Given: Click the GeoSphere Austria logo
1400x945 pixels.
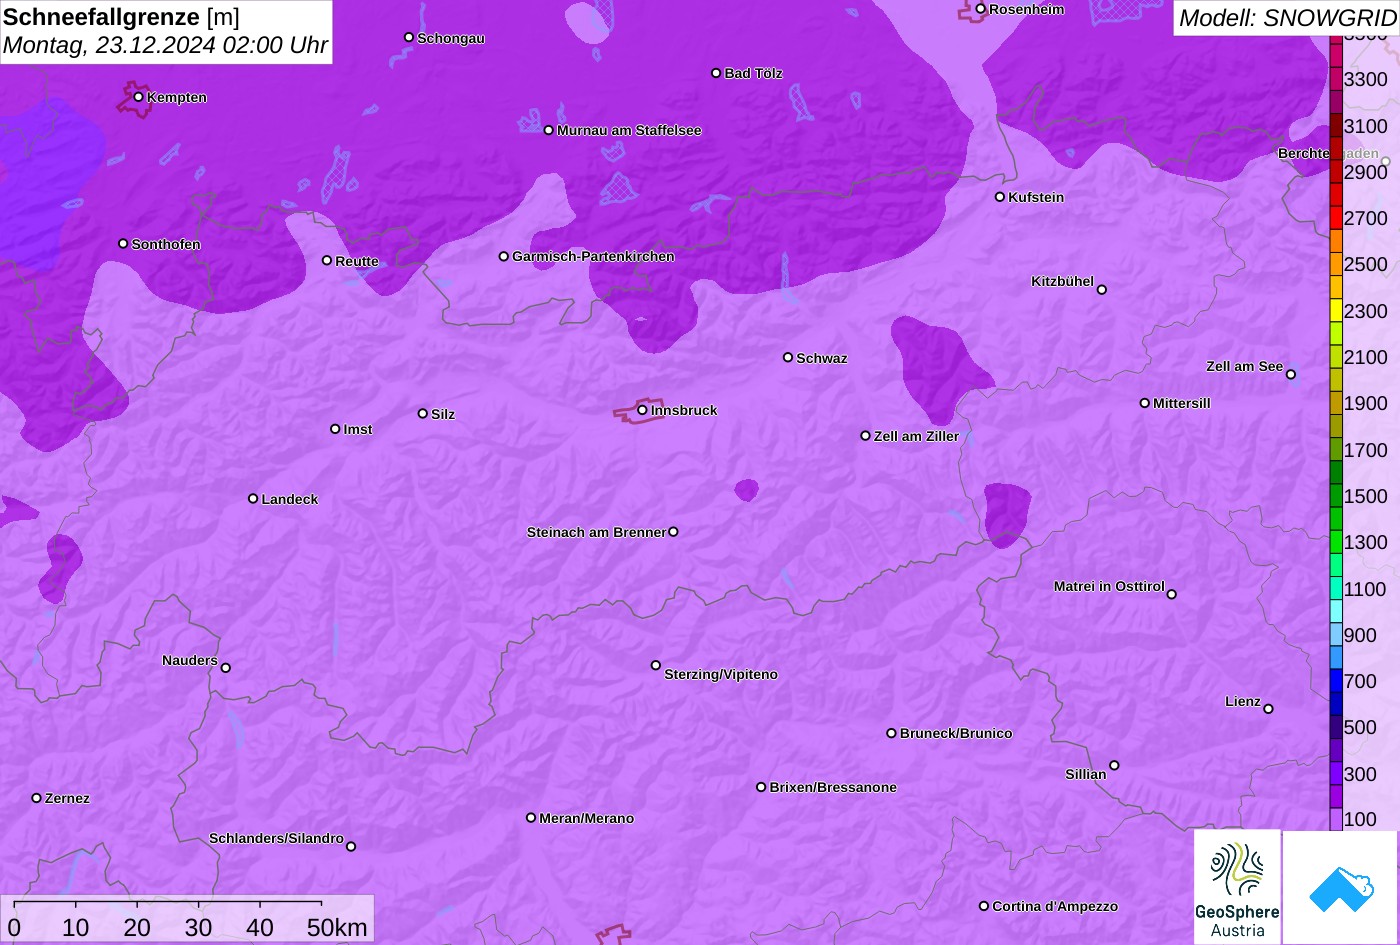Looking at the screenshot, I should coord(1237,887).
